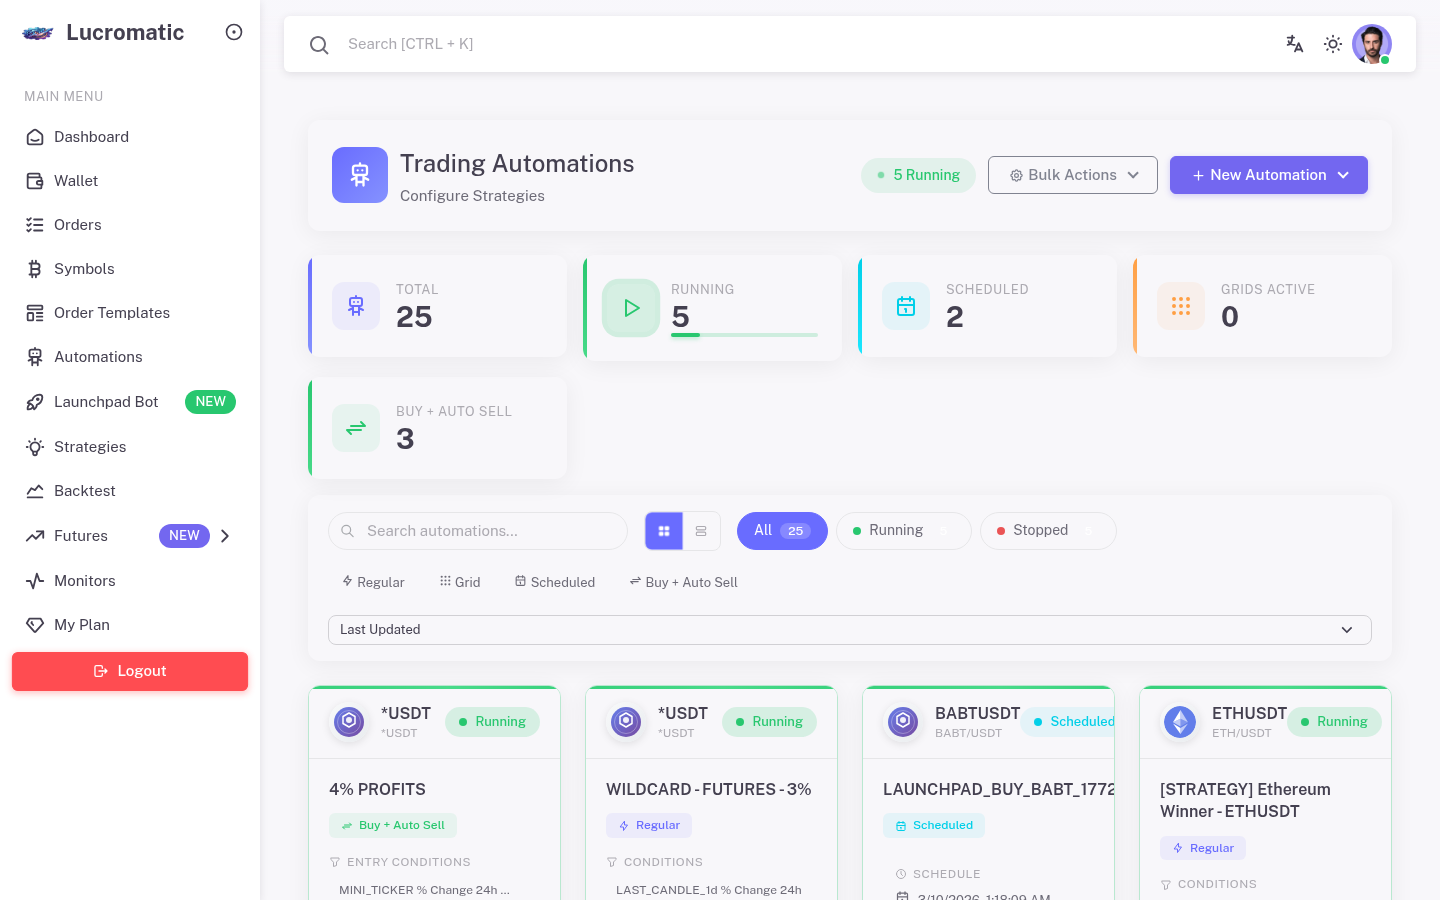The width and height of the screenshot is (1440, 900).
Task: Switch automations view to list layout
Action: [x=701, y=531]
